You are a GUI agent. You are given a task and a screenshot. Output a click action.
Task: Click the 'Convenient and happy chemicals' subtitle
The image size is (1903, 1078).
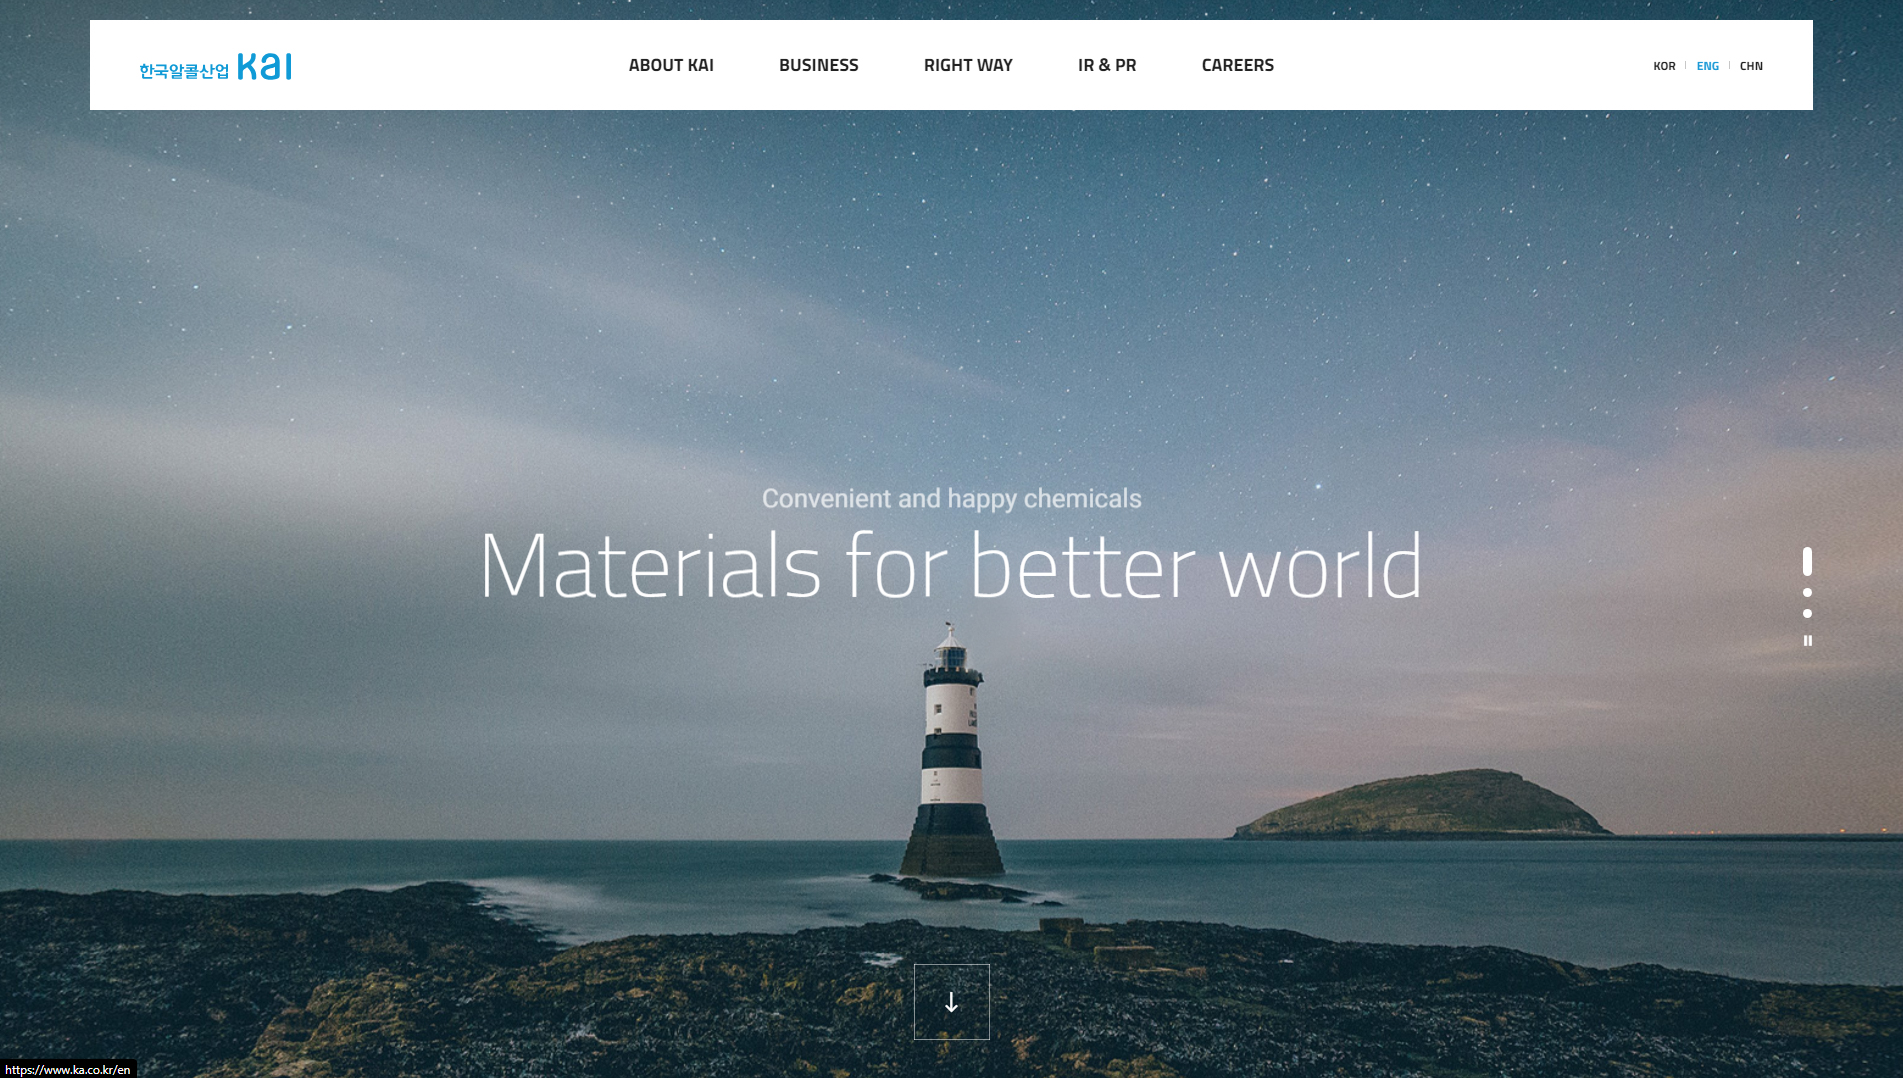(951, 498)
